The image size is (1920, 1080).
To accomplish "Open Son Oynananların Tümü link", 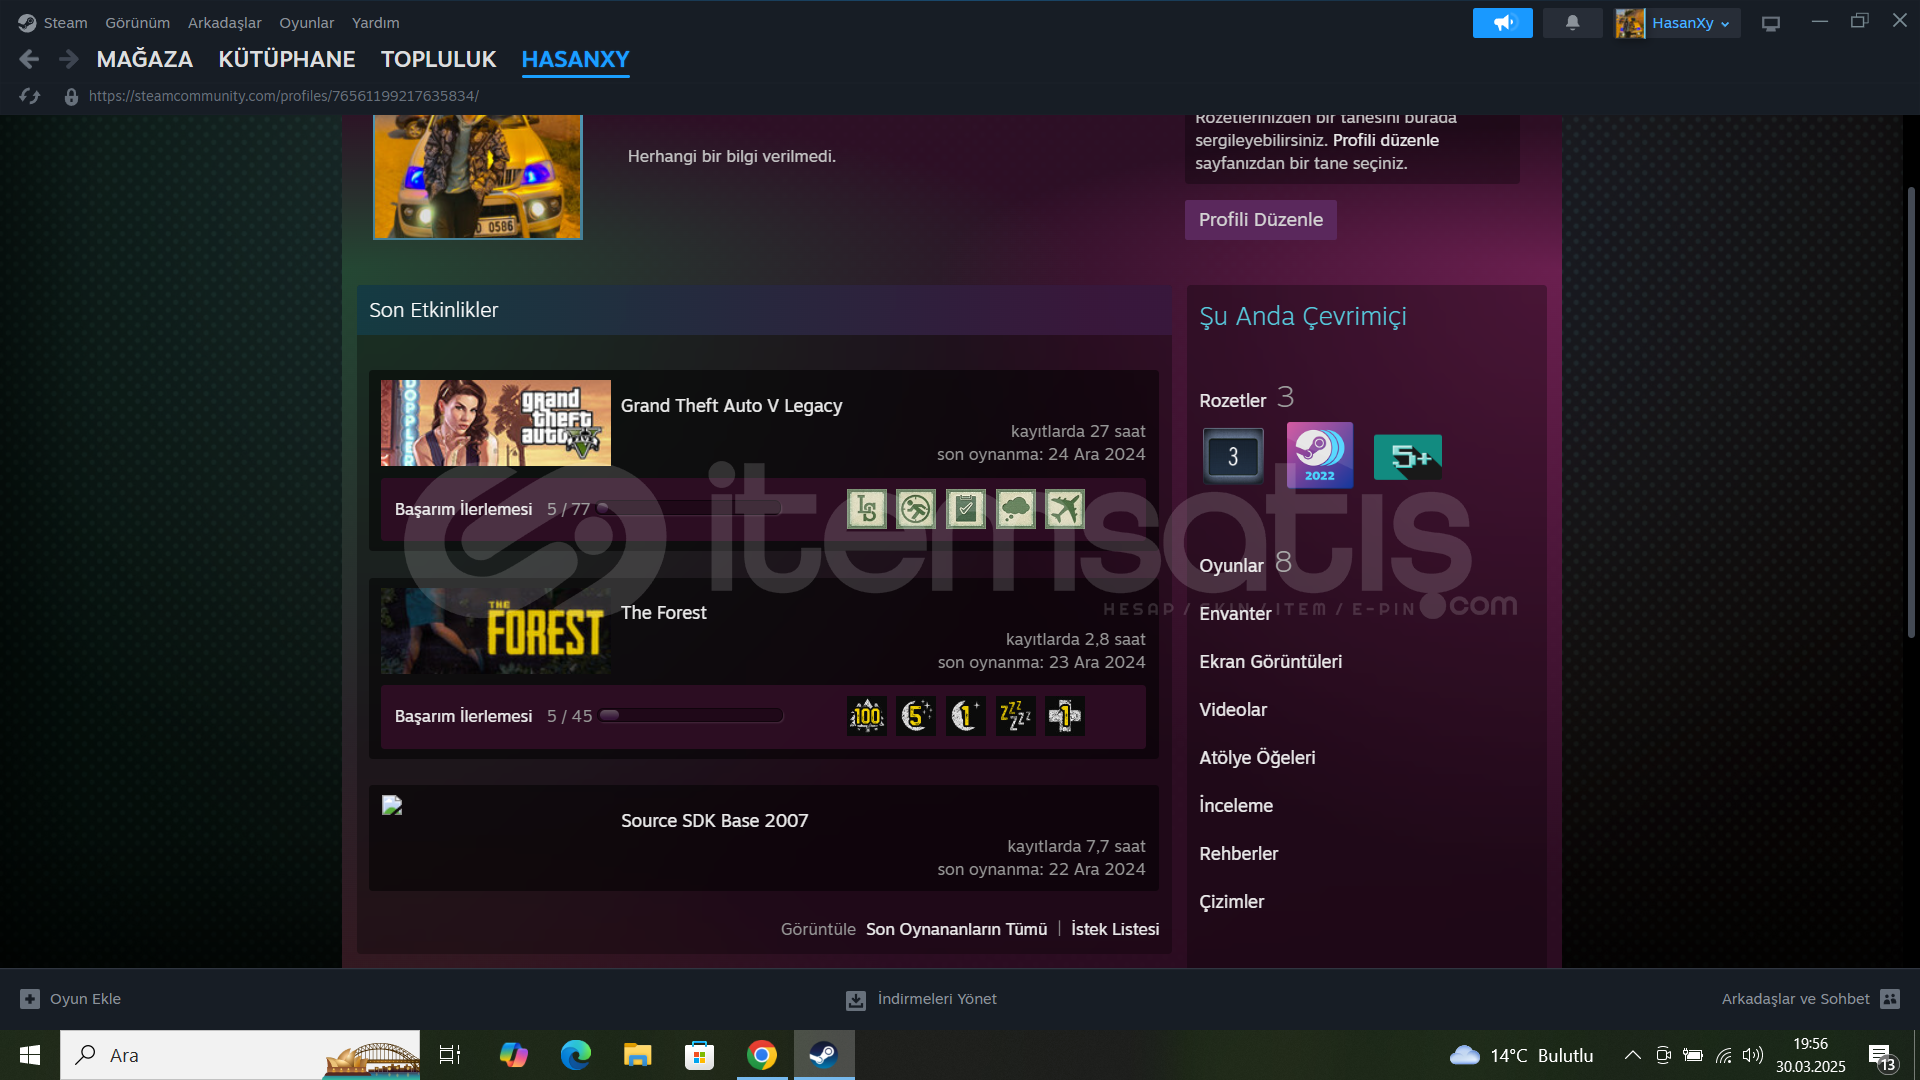I will (x=956, y=929).
